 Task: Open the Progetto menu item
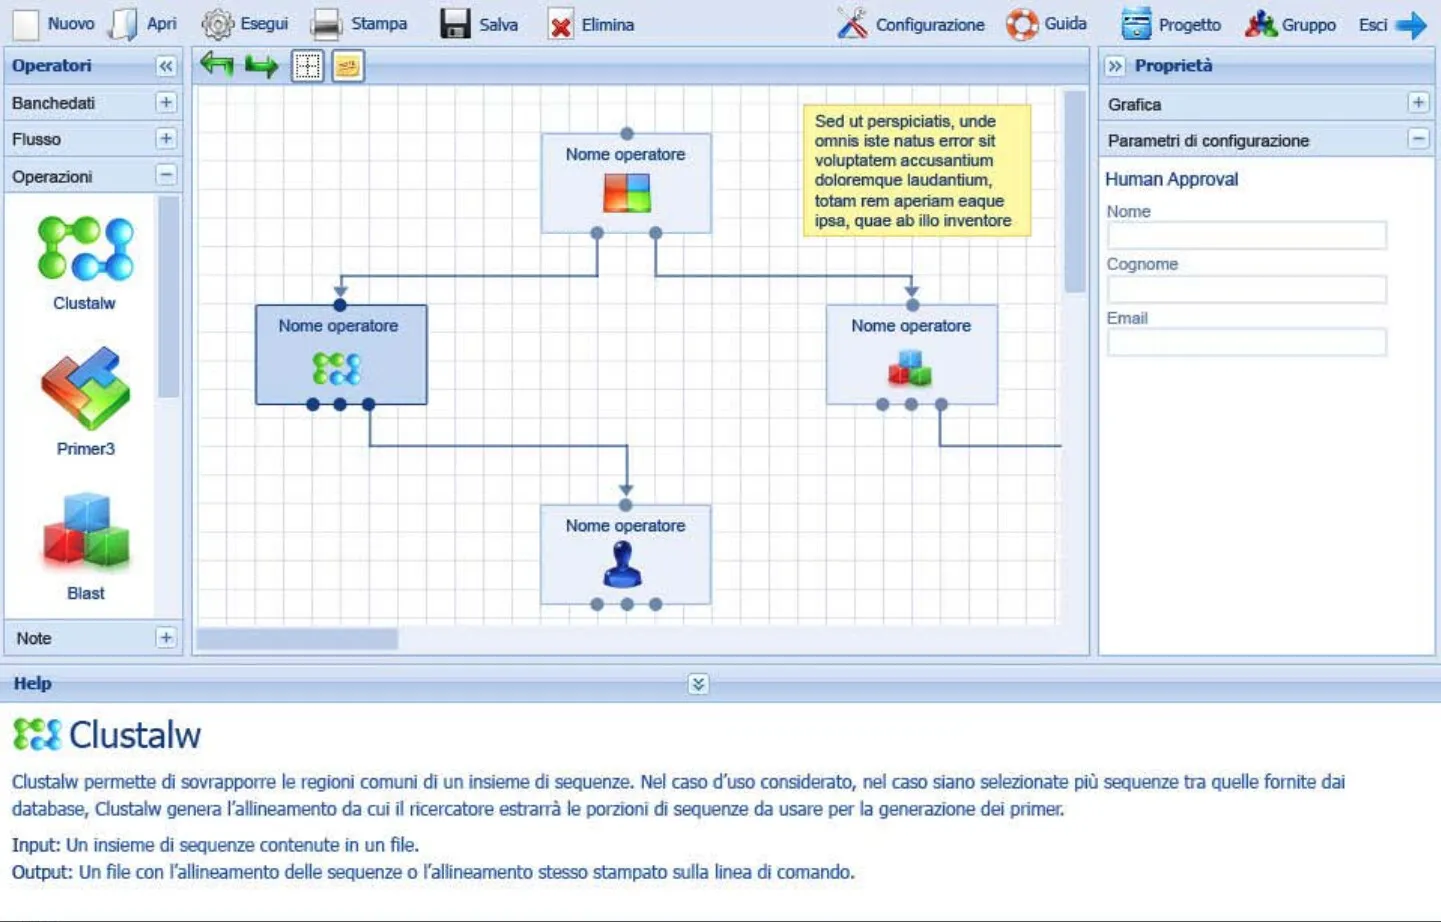point(1133,22)
